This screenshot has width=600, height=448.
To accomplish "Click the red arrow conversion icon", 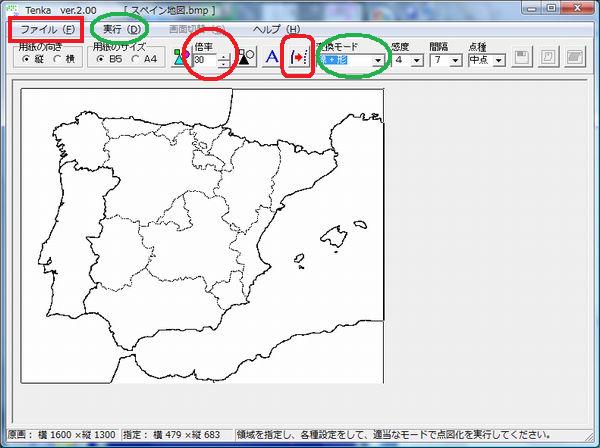I will pyautogui.click(x=297, y=59).
